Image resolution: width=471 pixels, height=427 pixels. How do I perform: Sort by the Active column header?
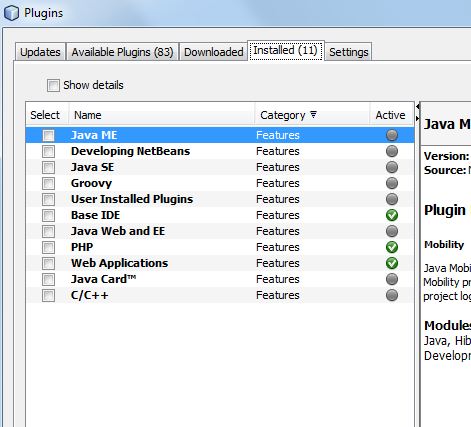coord(391,115)
